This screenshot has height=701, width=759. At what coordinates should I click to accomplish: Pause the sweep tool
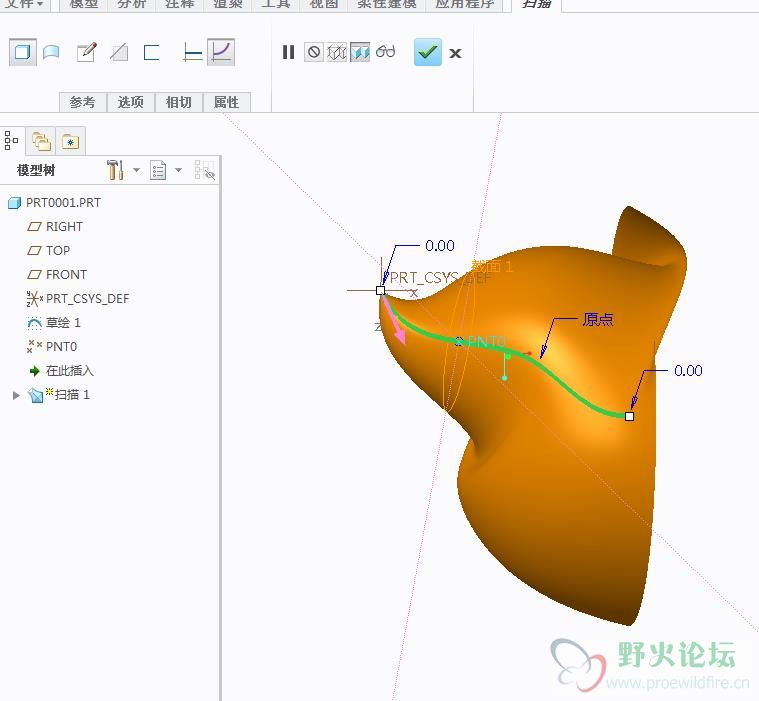(288, 52)
